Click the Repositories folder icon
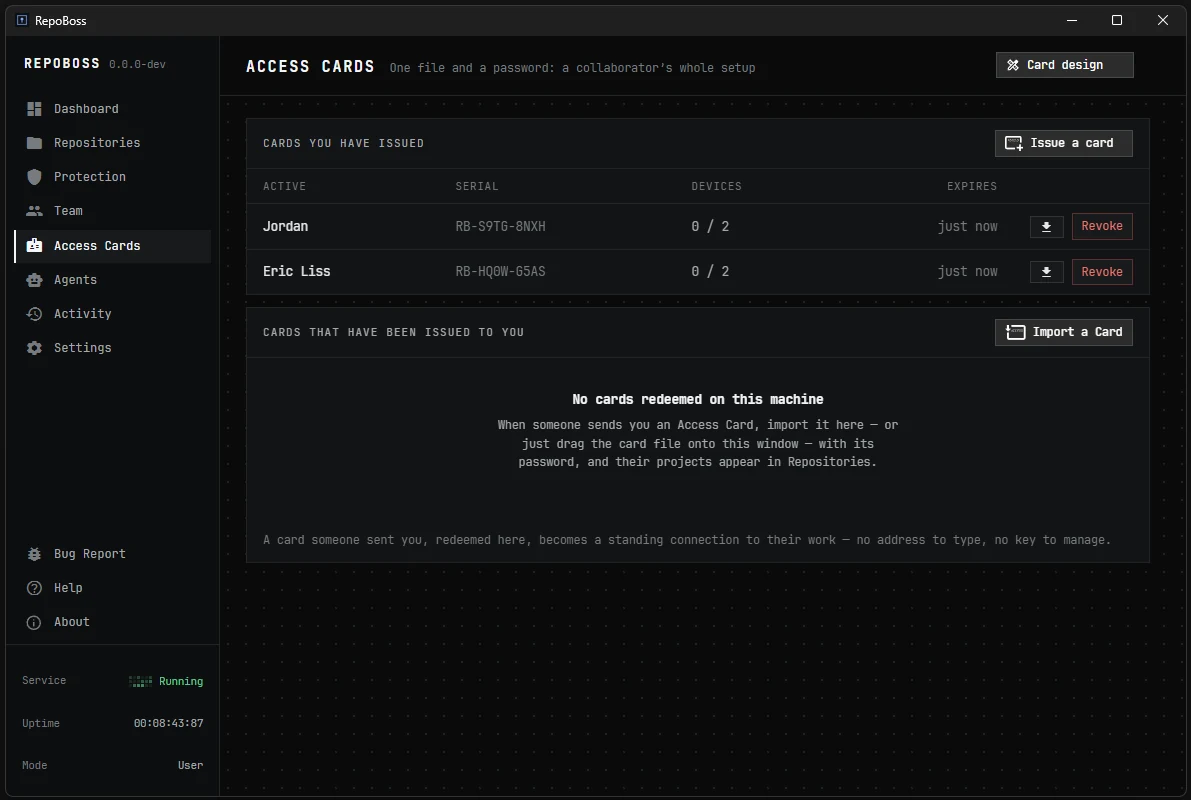1191x800 pixels. coord(34,143)
